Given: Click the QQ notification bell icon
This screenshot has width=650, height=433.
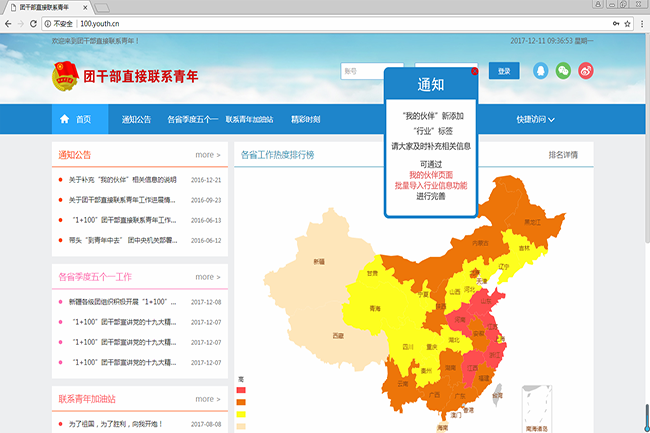Looking at the screenshot, I should pos(541,71).
